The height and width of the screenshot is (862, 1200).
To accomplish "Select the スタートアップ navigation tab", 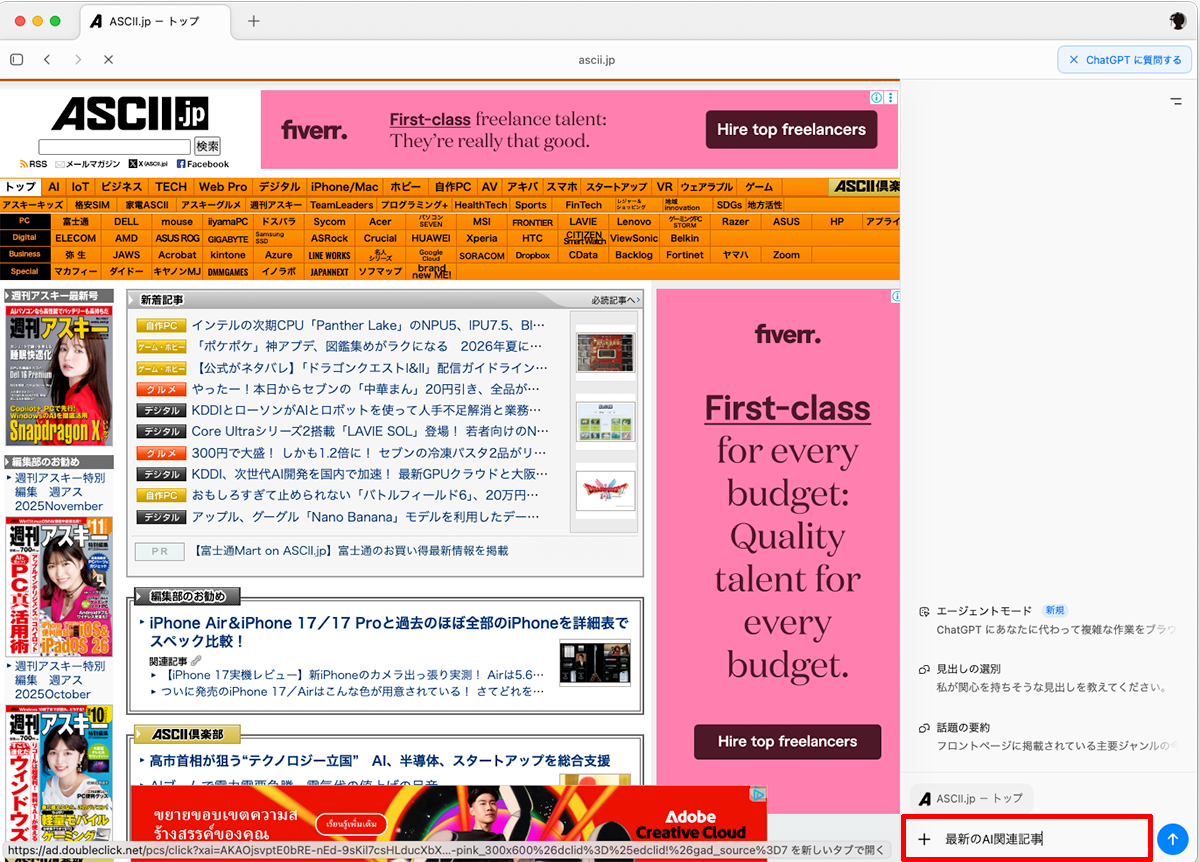I will tap(616, 187).
